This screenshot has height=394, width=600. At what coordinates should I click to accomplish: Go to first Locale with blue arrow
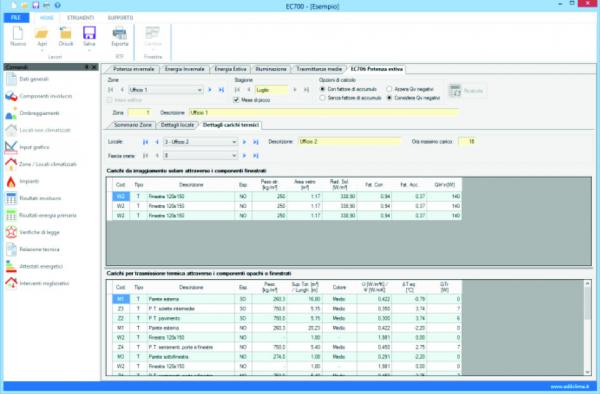145,142
